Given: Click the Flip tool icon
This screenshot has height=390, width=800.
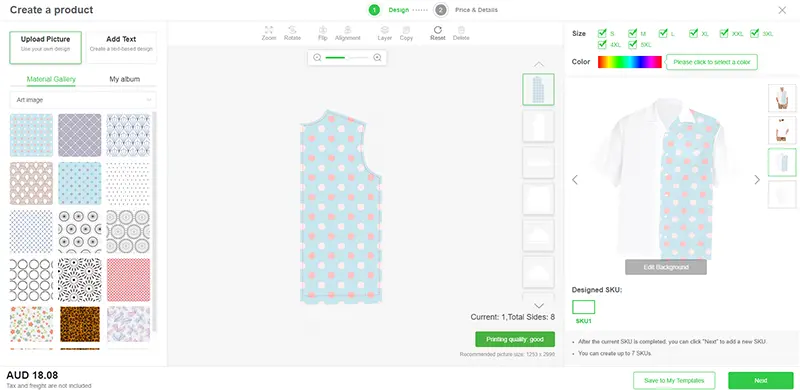Looking at the screenshot, I should click(x=322, y=30).
